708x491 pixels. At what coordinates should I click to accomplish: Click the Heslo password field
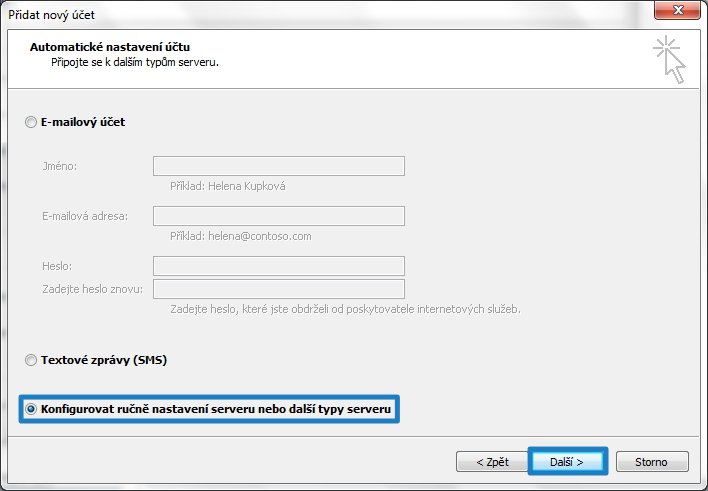pos(278,266)
